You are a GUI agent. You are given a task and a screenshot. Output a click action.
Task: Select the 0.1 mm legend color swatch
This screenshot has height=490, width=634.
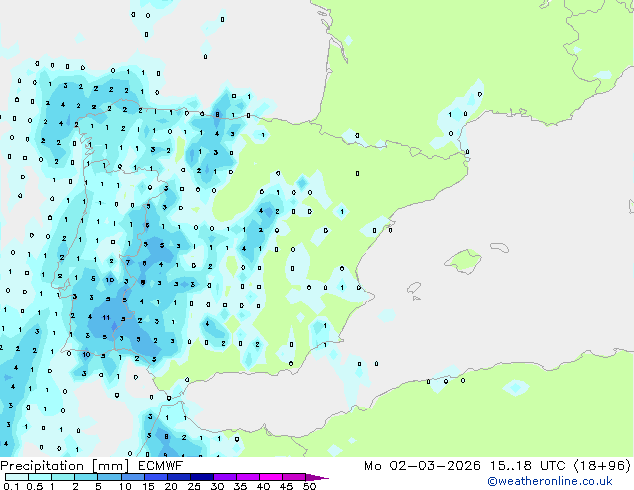17,477
